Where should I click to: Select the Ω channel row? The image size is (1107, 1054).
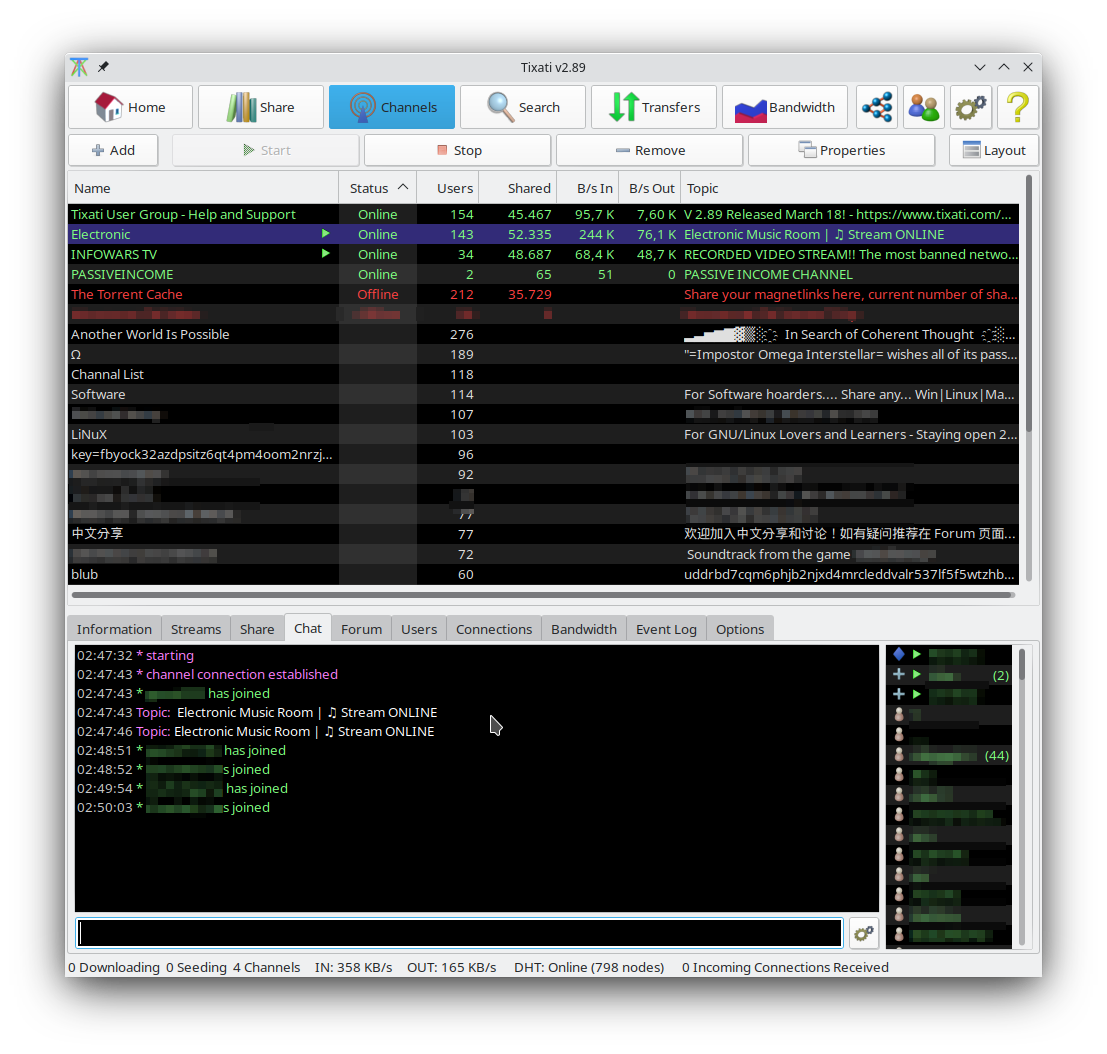(544, 354)
